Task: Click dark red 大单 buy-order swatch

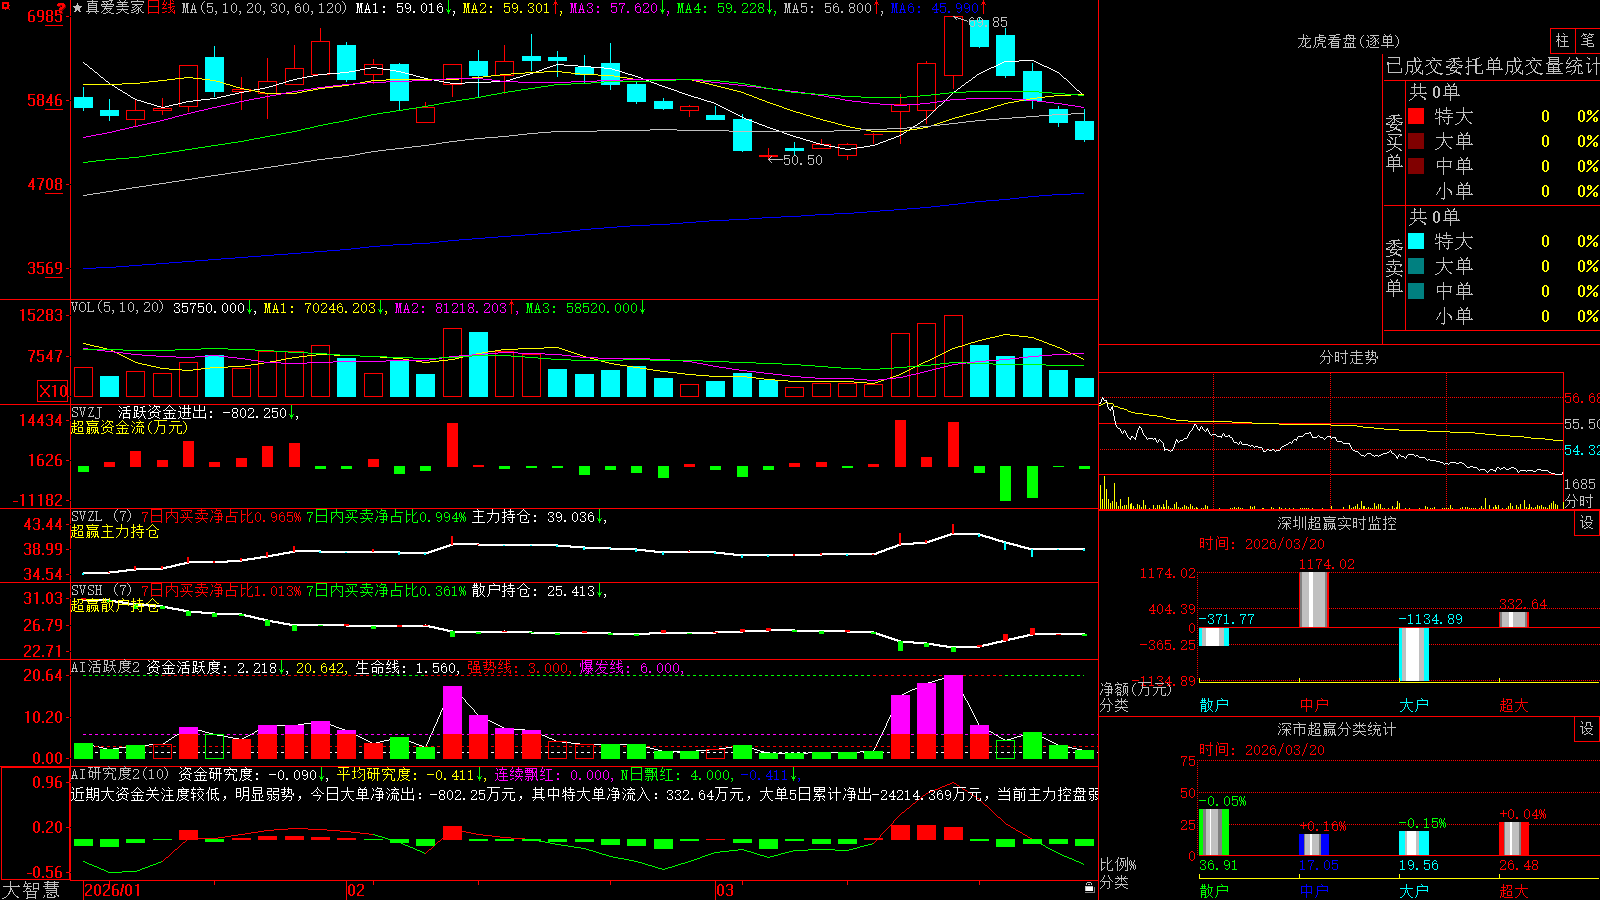Action: 1416,141
